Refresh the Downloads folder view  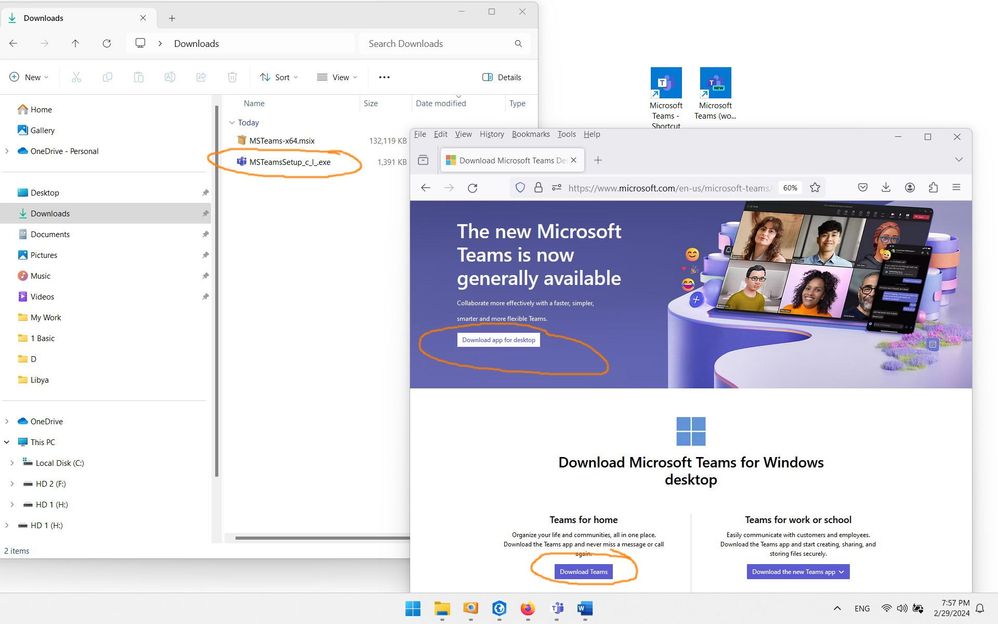[107, 43]
